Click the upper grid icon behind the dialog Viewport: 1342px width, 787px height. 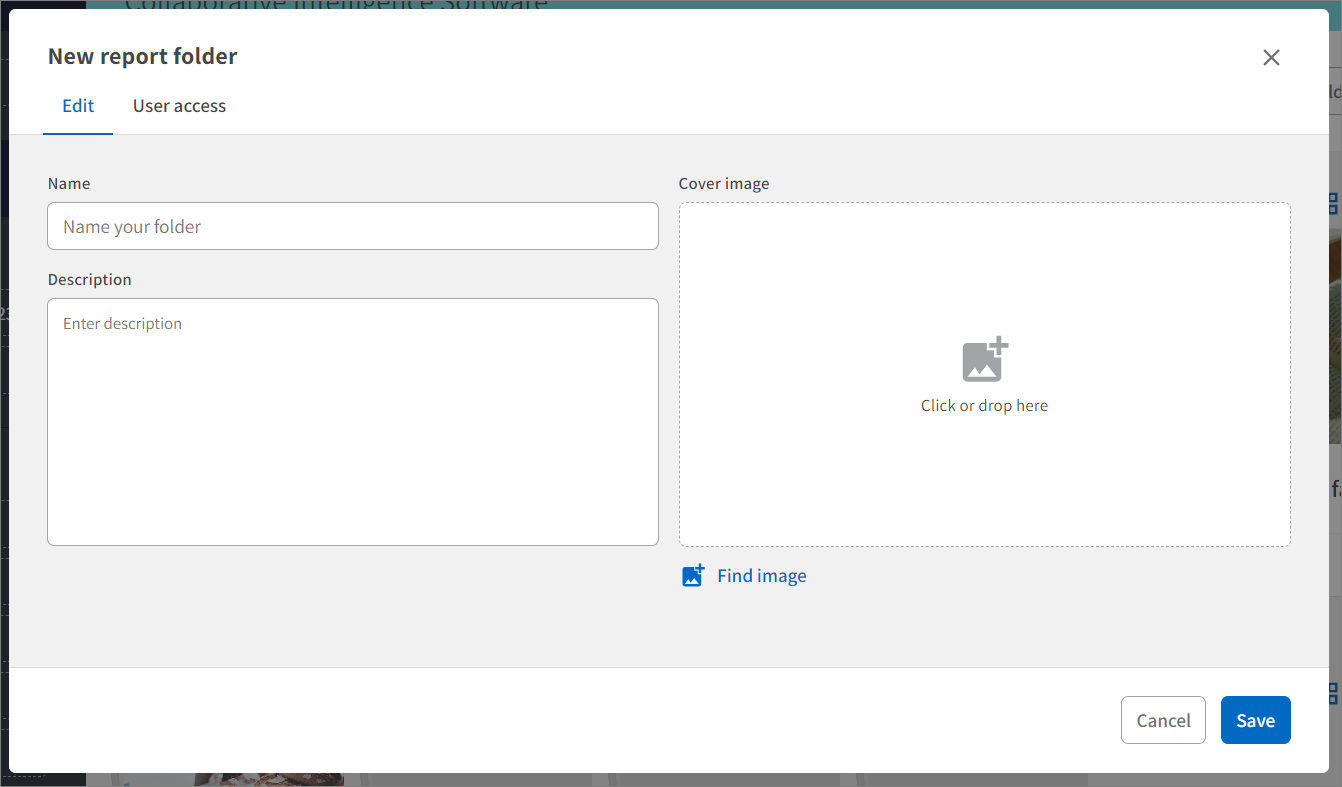tap(1334, 204)
